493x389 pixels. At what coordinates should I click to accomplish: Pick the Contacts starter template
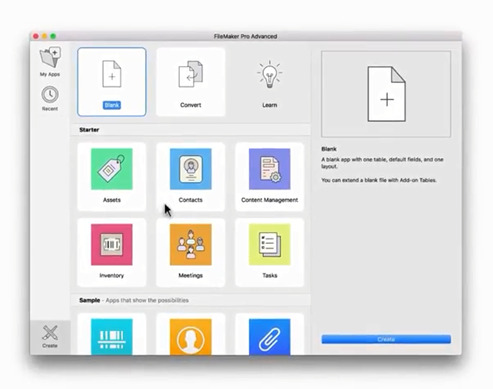(x=191, y=177)
